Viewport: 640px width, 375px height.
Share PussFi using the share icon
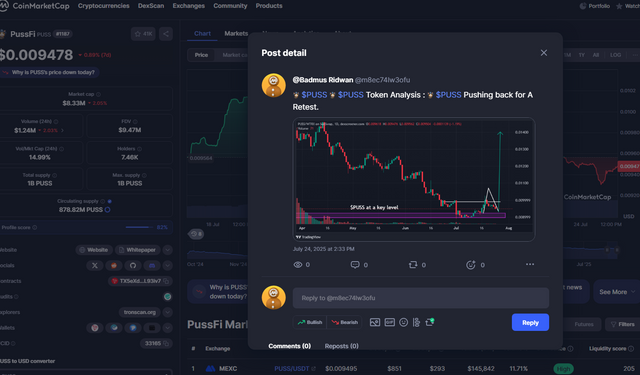[x=166, y=34]
